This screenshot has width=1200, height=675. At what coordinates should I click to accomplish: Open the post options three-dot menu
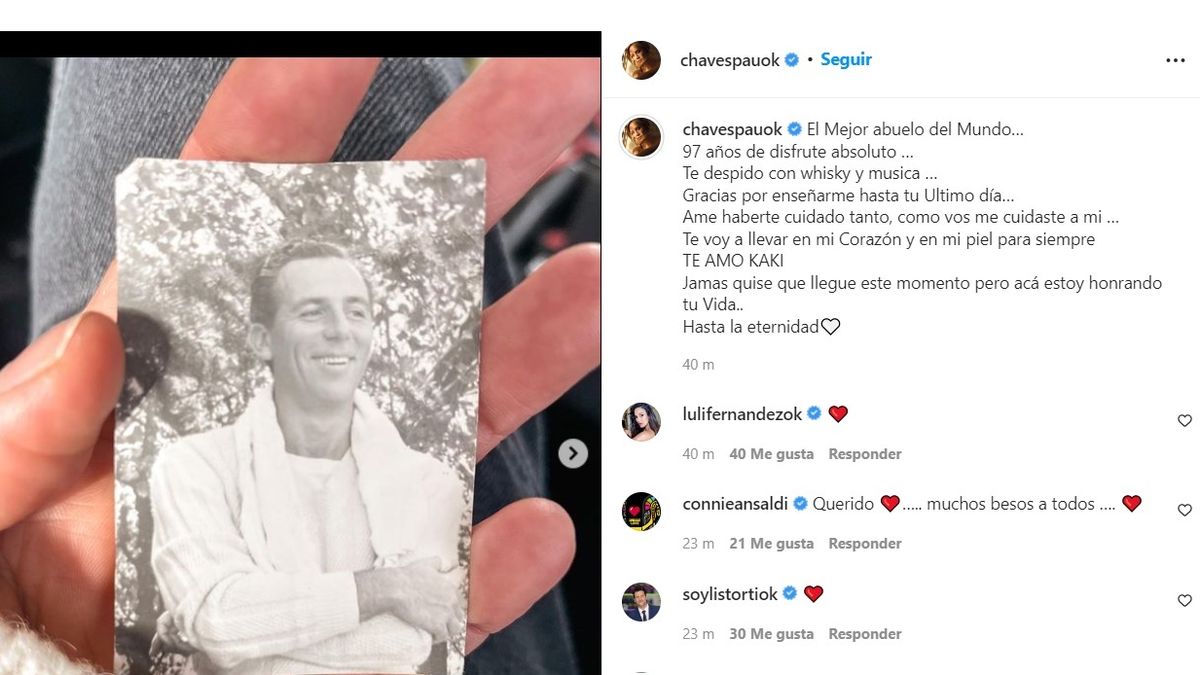[x=1175, y=61]
